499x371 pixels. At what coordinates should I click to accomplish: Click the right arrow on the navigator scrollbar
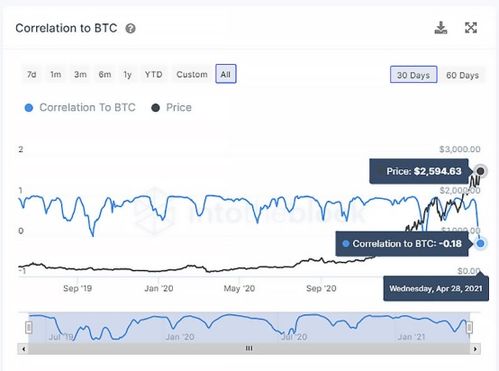[x=475, y=349]
